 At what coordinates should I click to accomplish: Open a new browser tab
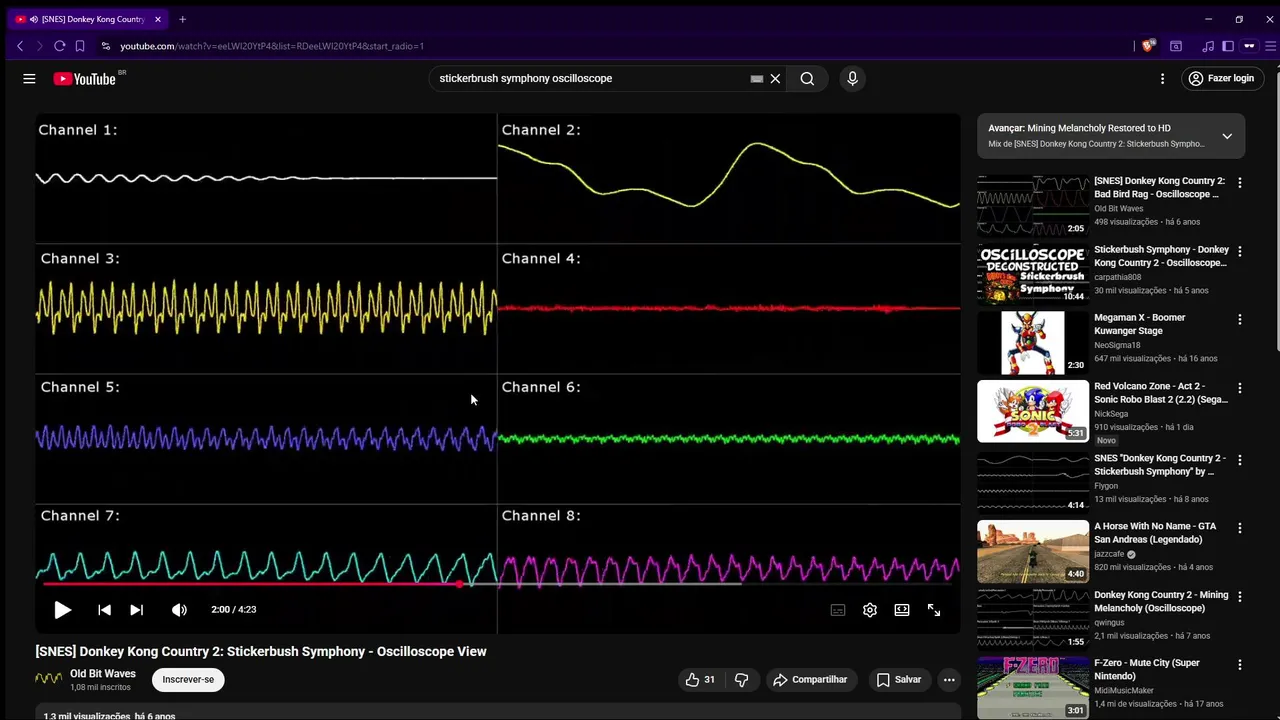182,19
